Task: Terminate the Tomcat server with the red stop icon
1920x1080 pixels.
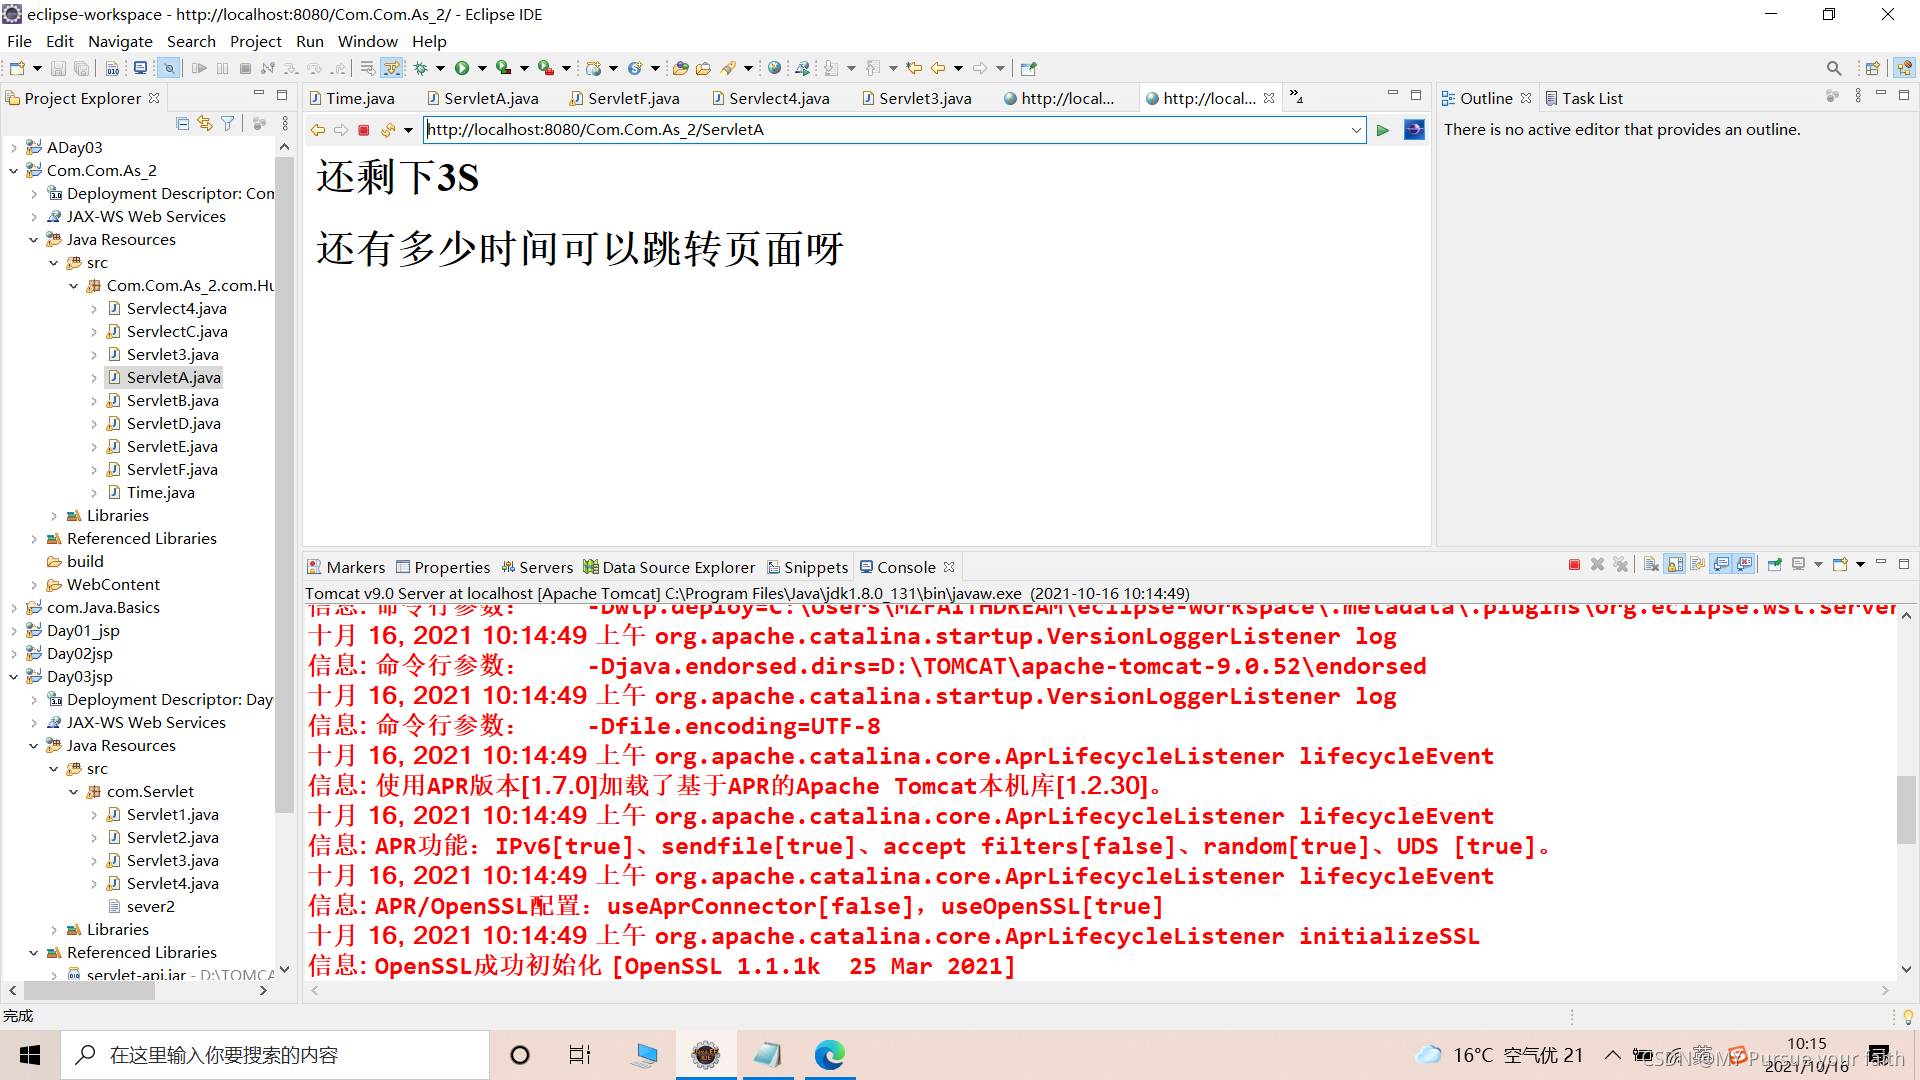Action: tap(1574, 565)
